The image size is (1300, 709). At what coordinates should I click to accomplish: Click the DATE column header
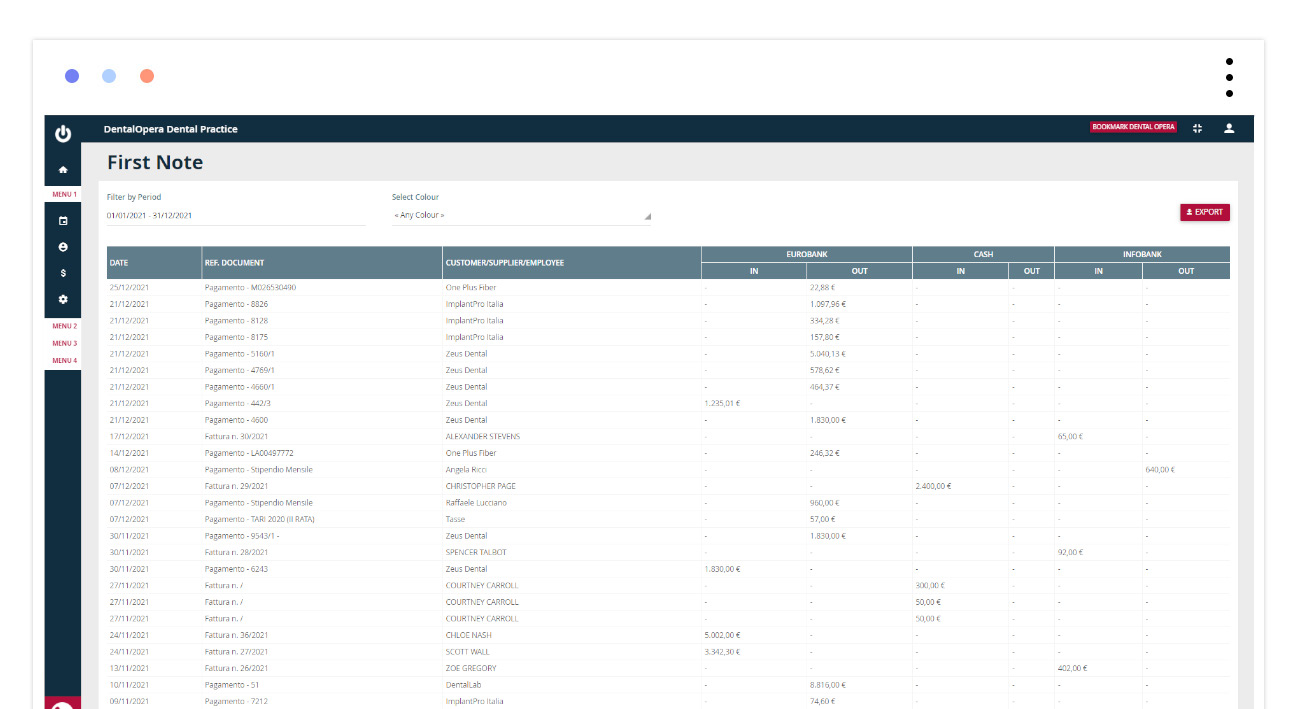[154, 263]
